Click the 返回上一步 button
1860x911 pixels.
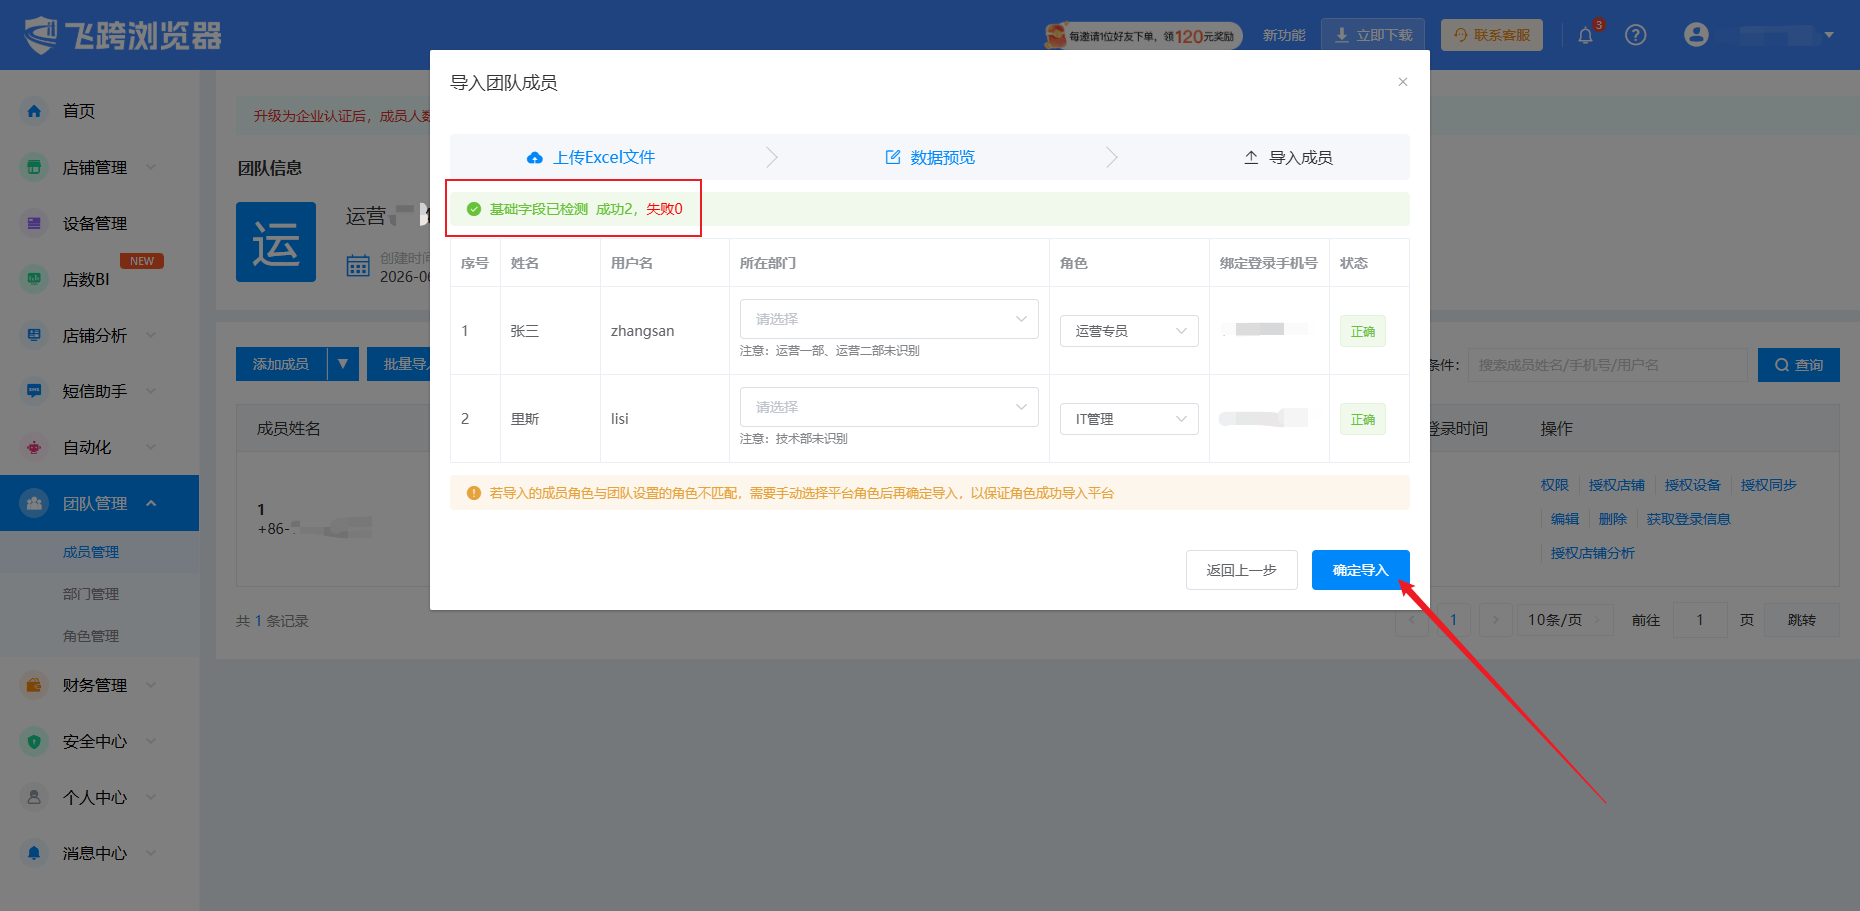(x=1242, y=570)
